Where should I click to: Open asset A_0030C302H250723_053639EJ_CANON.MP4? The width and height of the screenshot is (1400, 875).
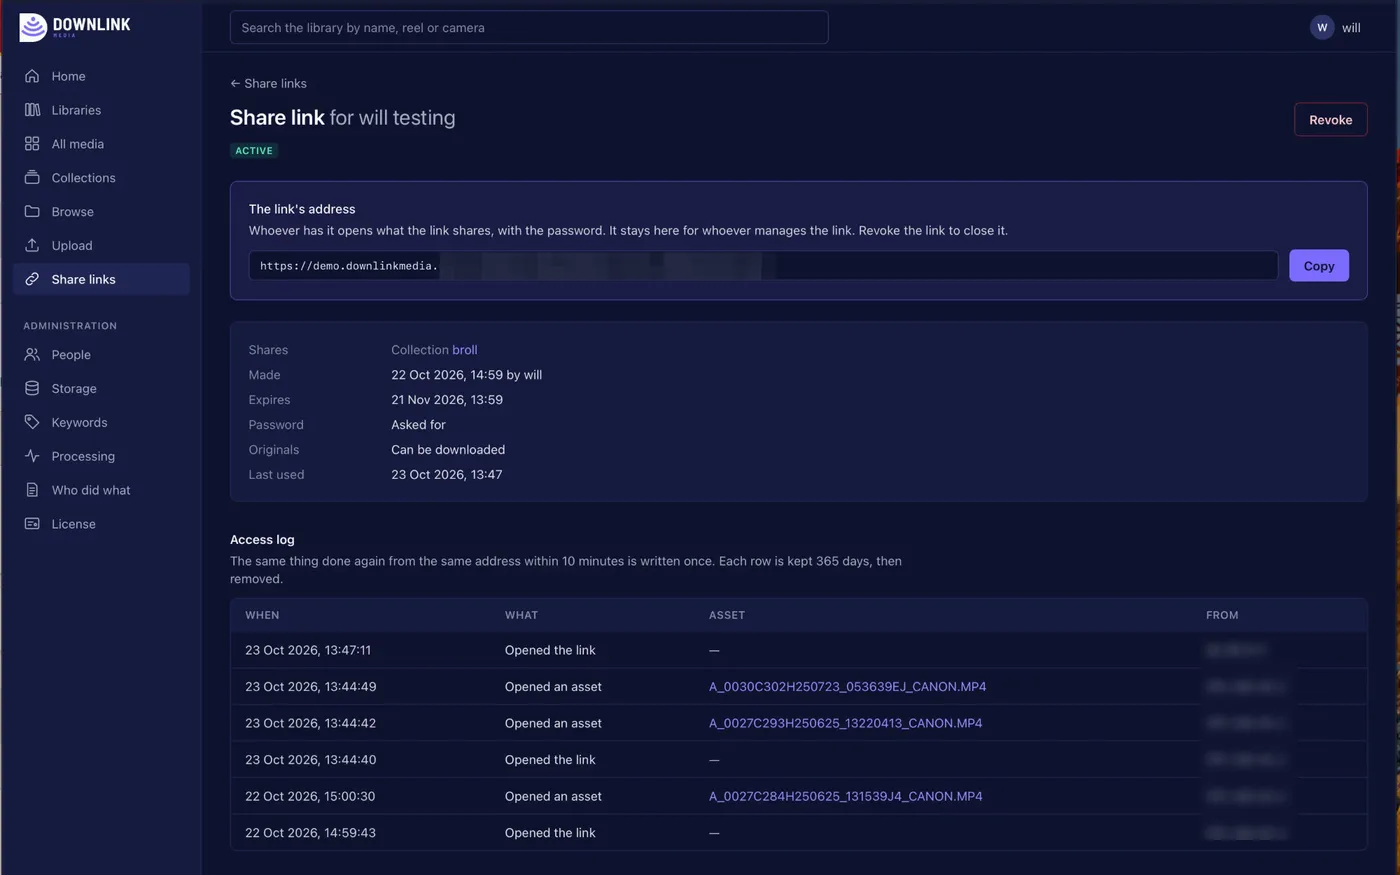(847, 687)
